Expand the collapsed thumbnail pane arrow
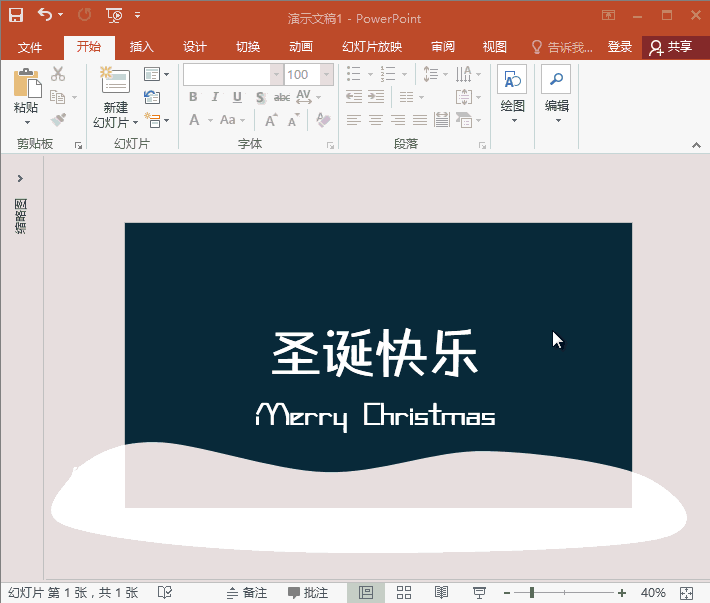Screen dimensions: 710x603 point(20,178)
